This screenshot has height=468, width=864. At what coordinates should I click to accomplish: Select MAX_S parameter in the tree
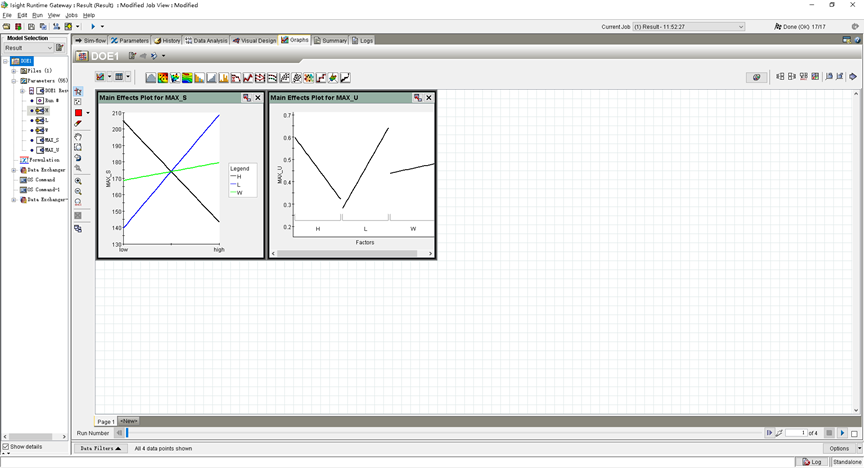pyautogui.click(x=50, y=140)
